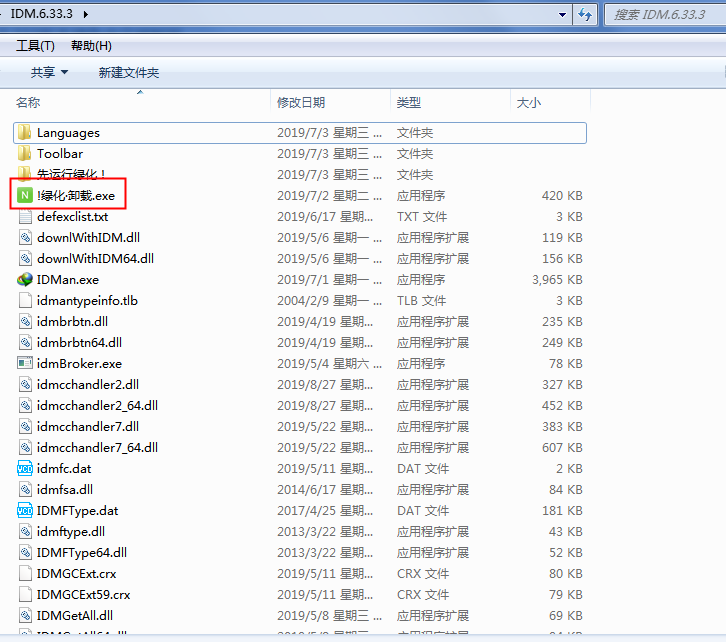
Task: Select the downlWithIDM.dll file icon
Action: [25, 237]
